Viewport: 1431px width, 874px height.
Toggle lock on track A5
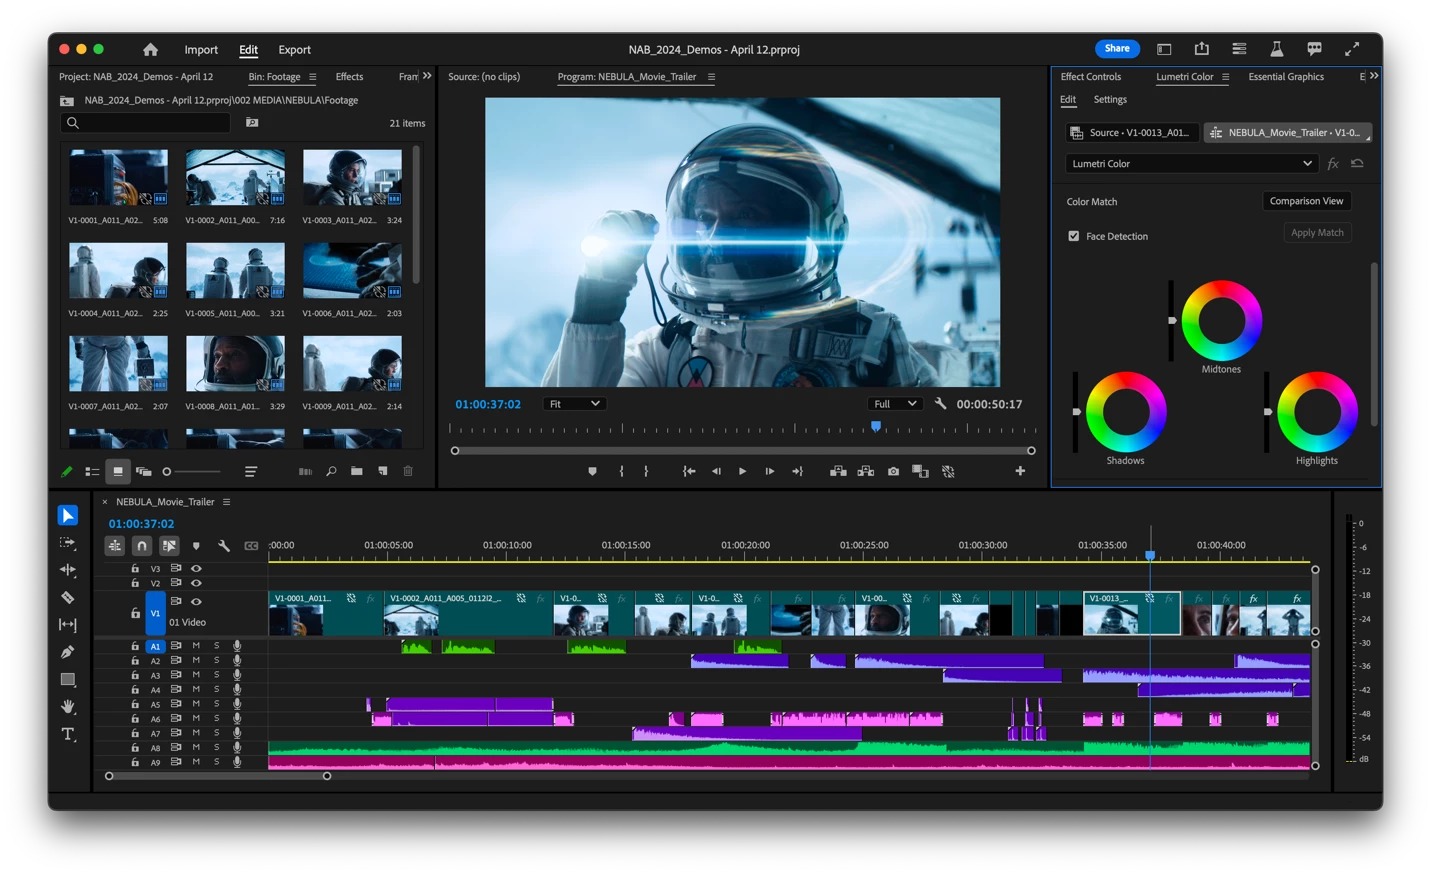pyautogui.click(x=135, y=704)
